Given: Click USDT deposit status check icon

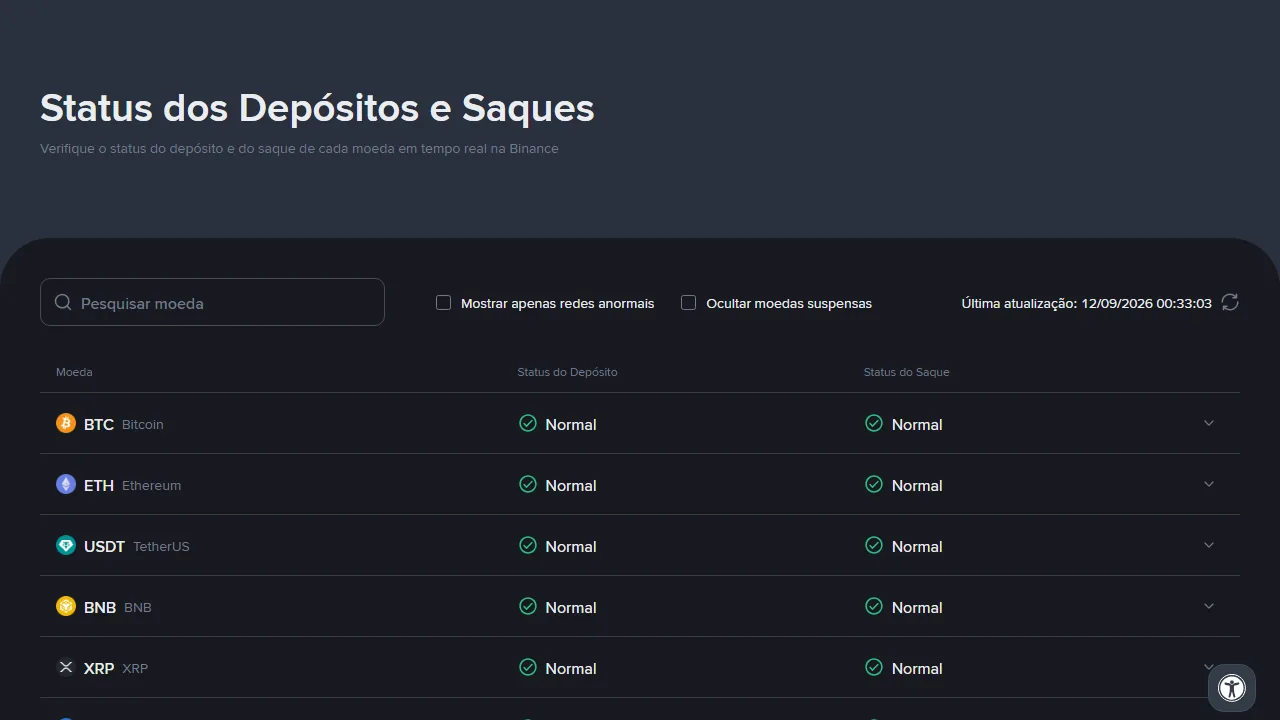Looking at the screenshot, I should coord(528,545).
